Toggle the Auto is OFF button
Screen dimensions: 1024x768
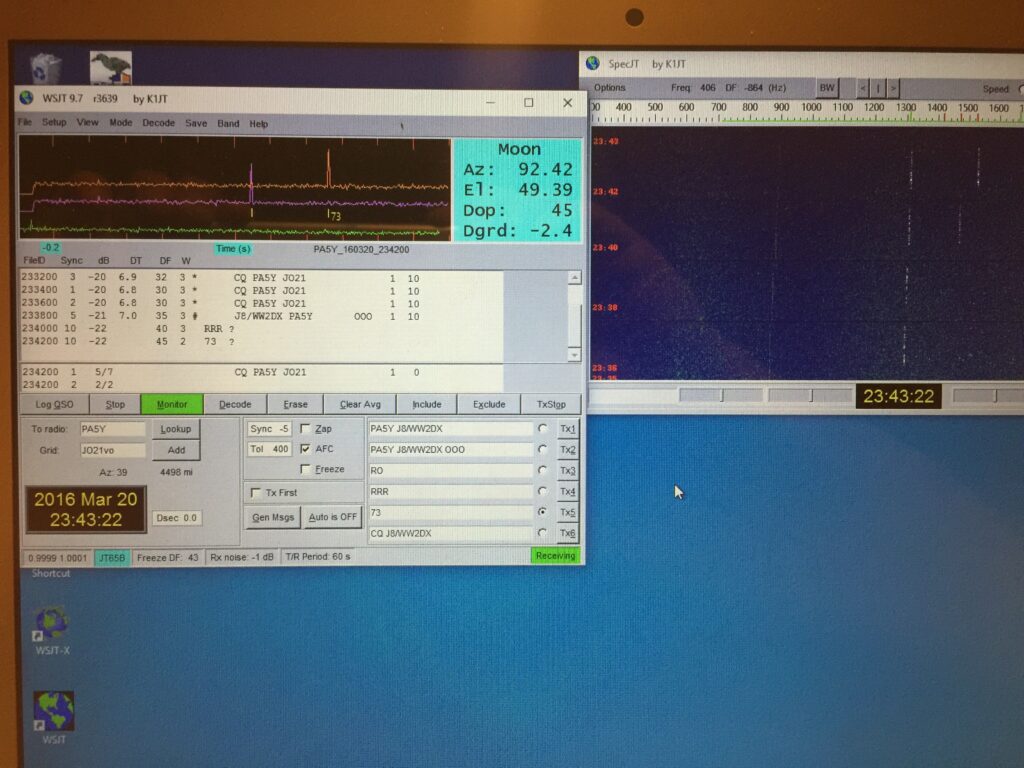point(333,517)
